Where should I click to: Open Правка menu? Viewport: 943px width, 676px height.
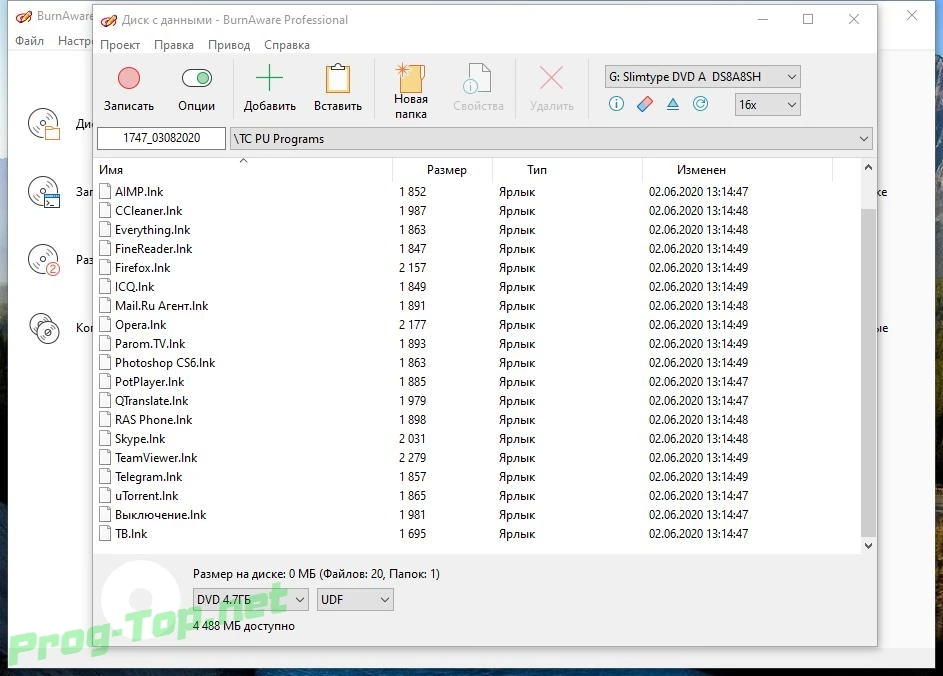(174, 45)
